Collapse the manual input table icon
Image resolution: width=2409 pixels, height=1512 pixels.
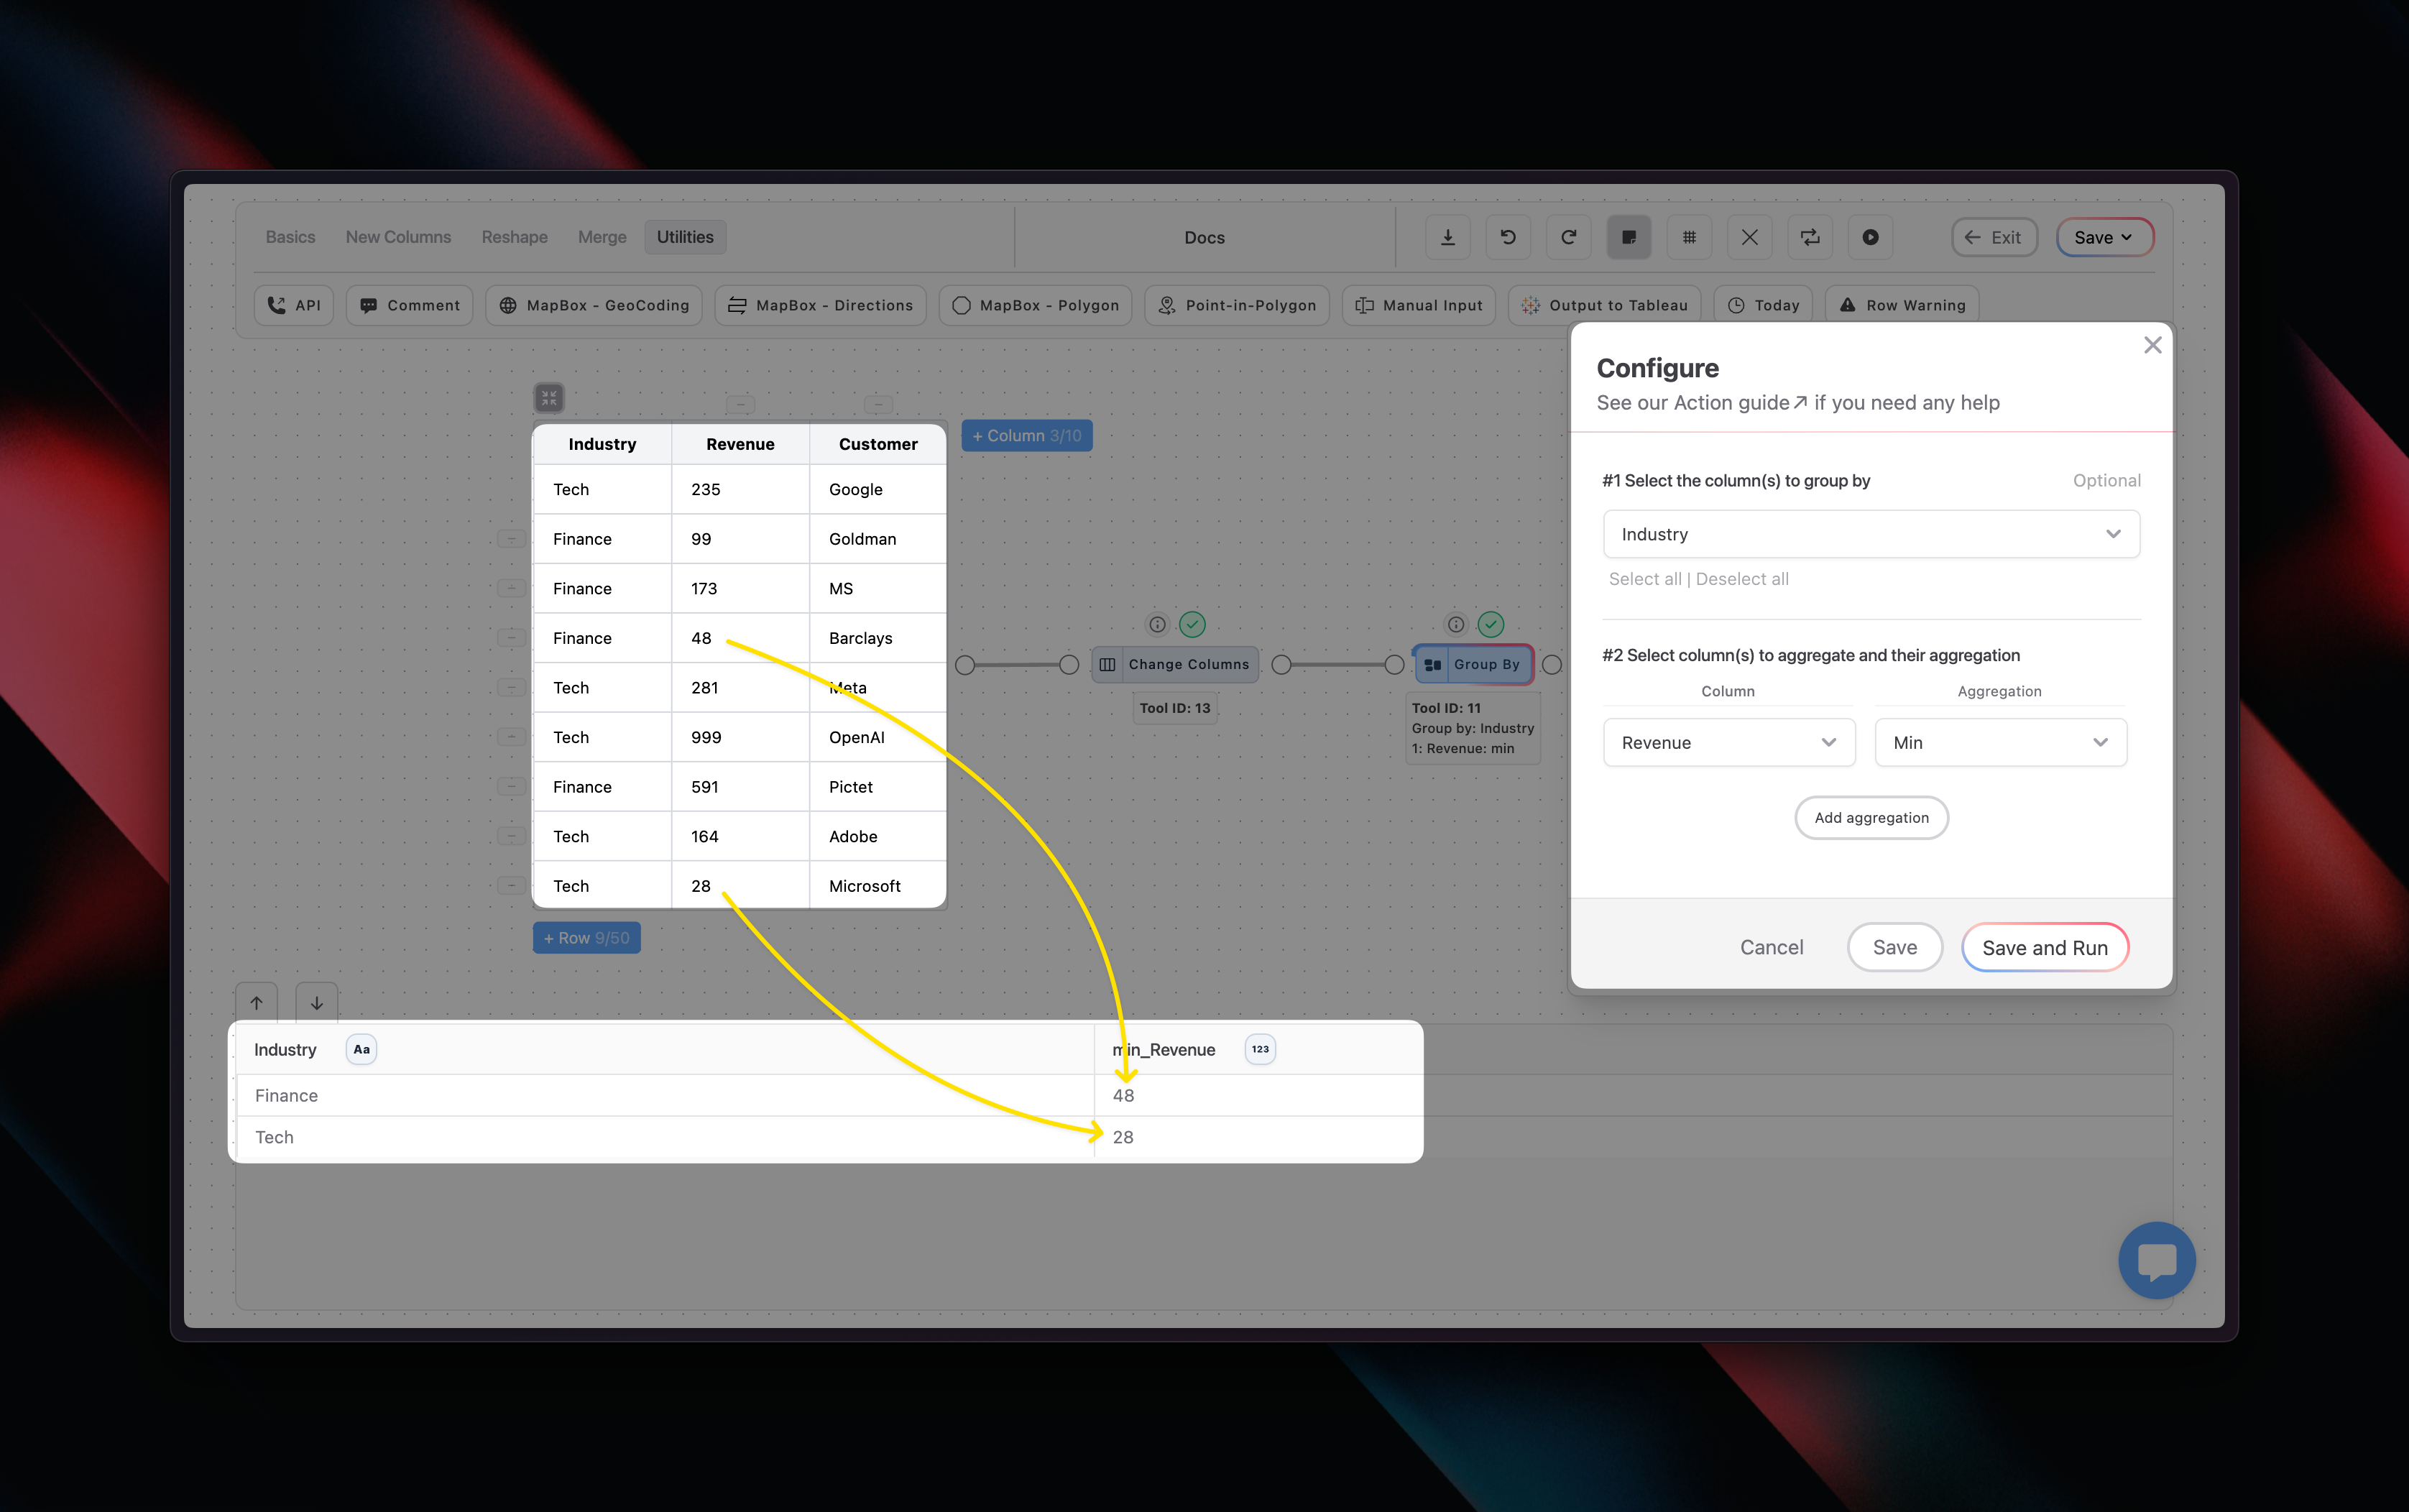[x=549, y=398]
